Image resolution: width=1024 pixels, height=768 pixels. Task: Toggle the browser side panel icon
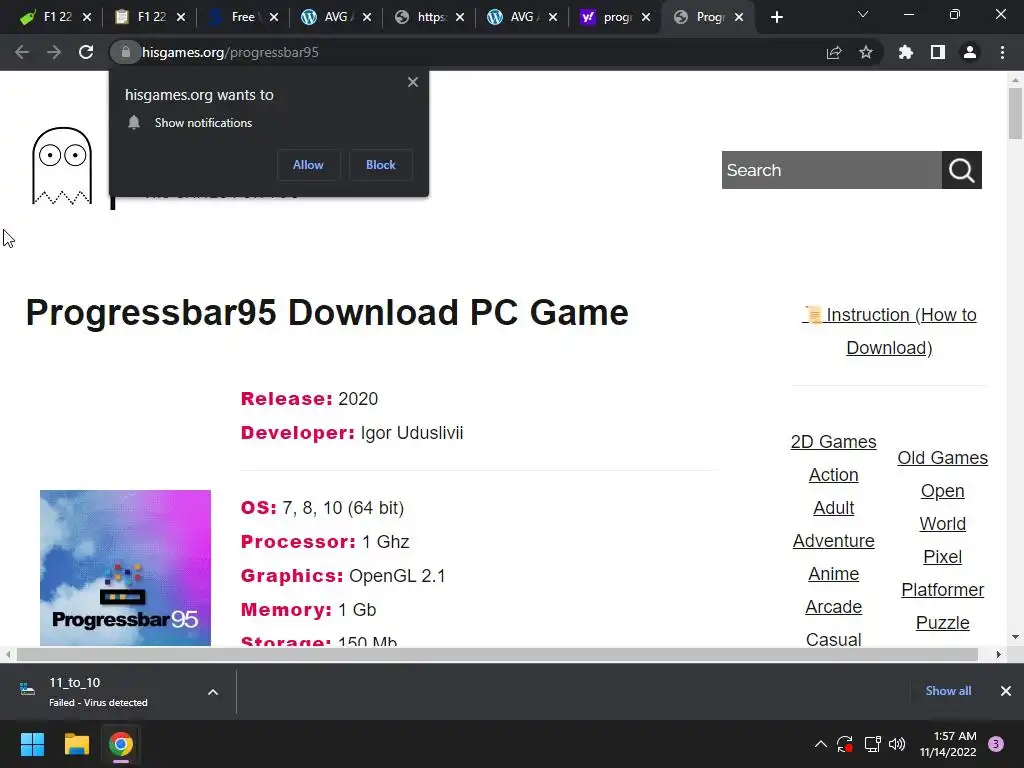click(x=938, y=52)
